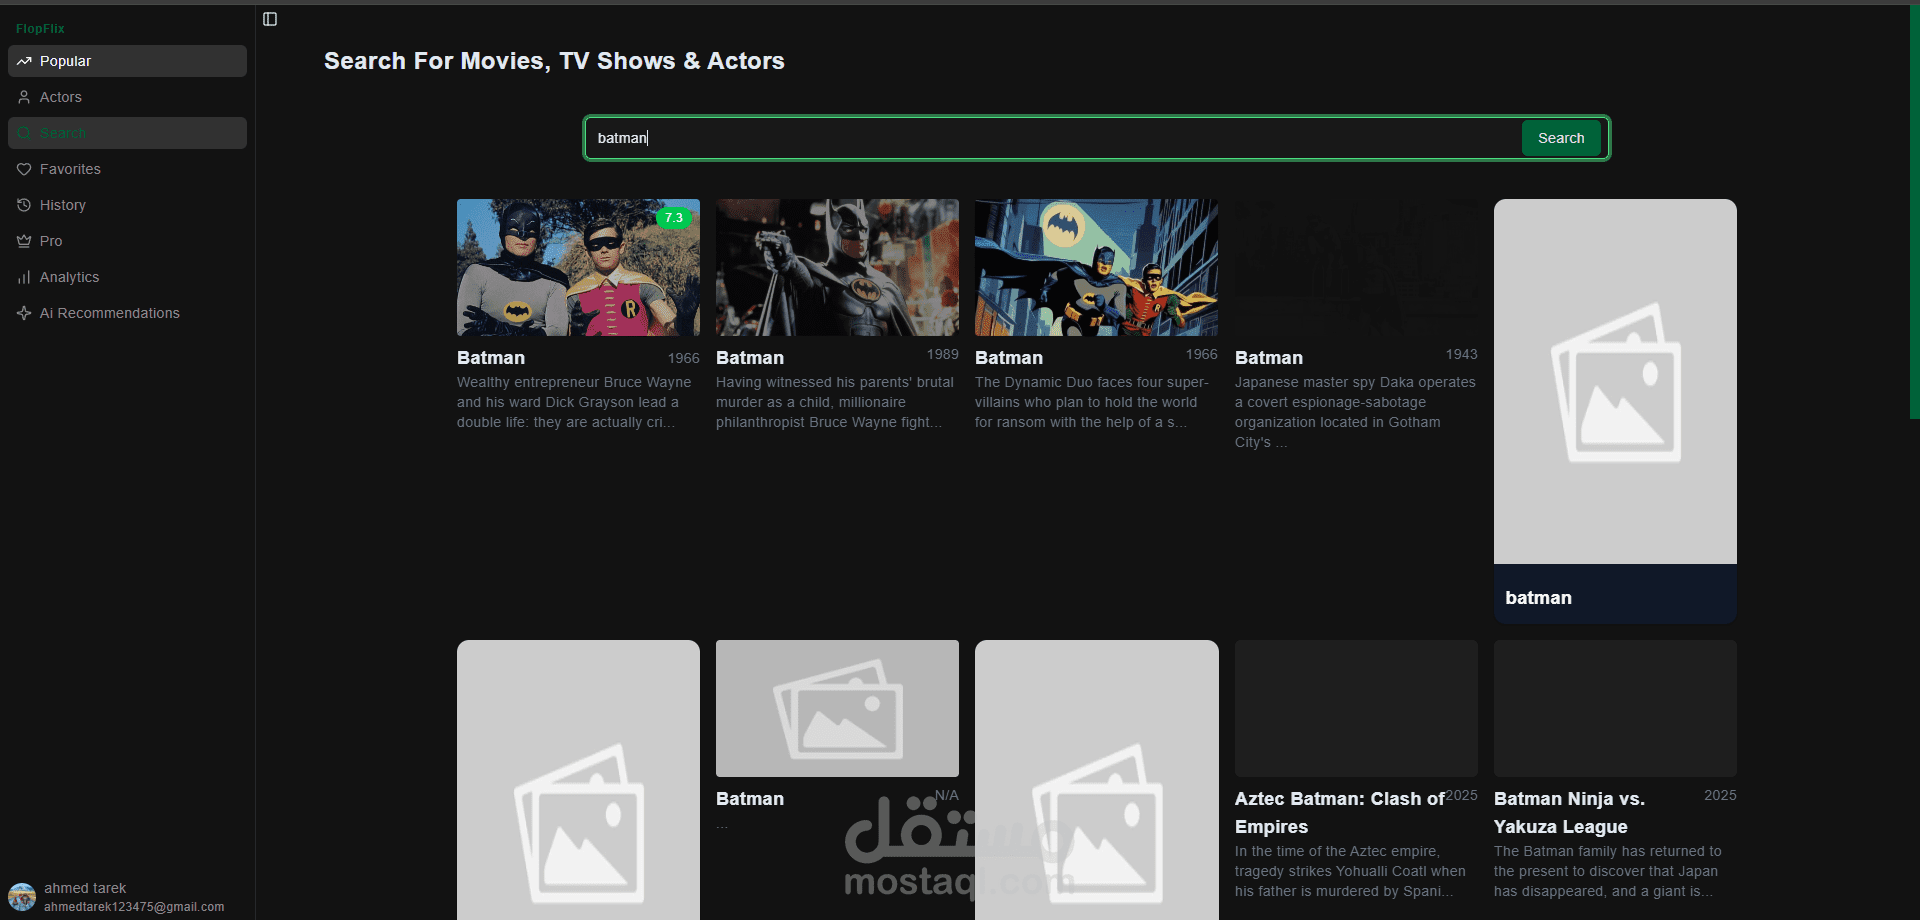
Task: Click the ahmedtarek123475@gmail.com email text
Action: 134,907
